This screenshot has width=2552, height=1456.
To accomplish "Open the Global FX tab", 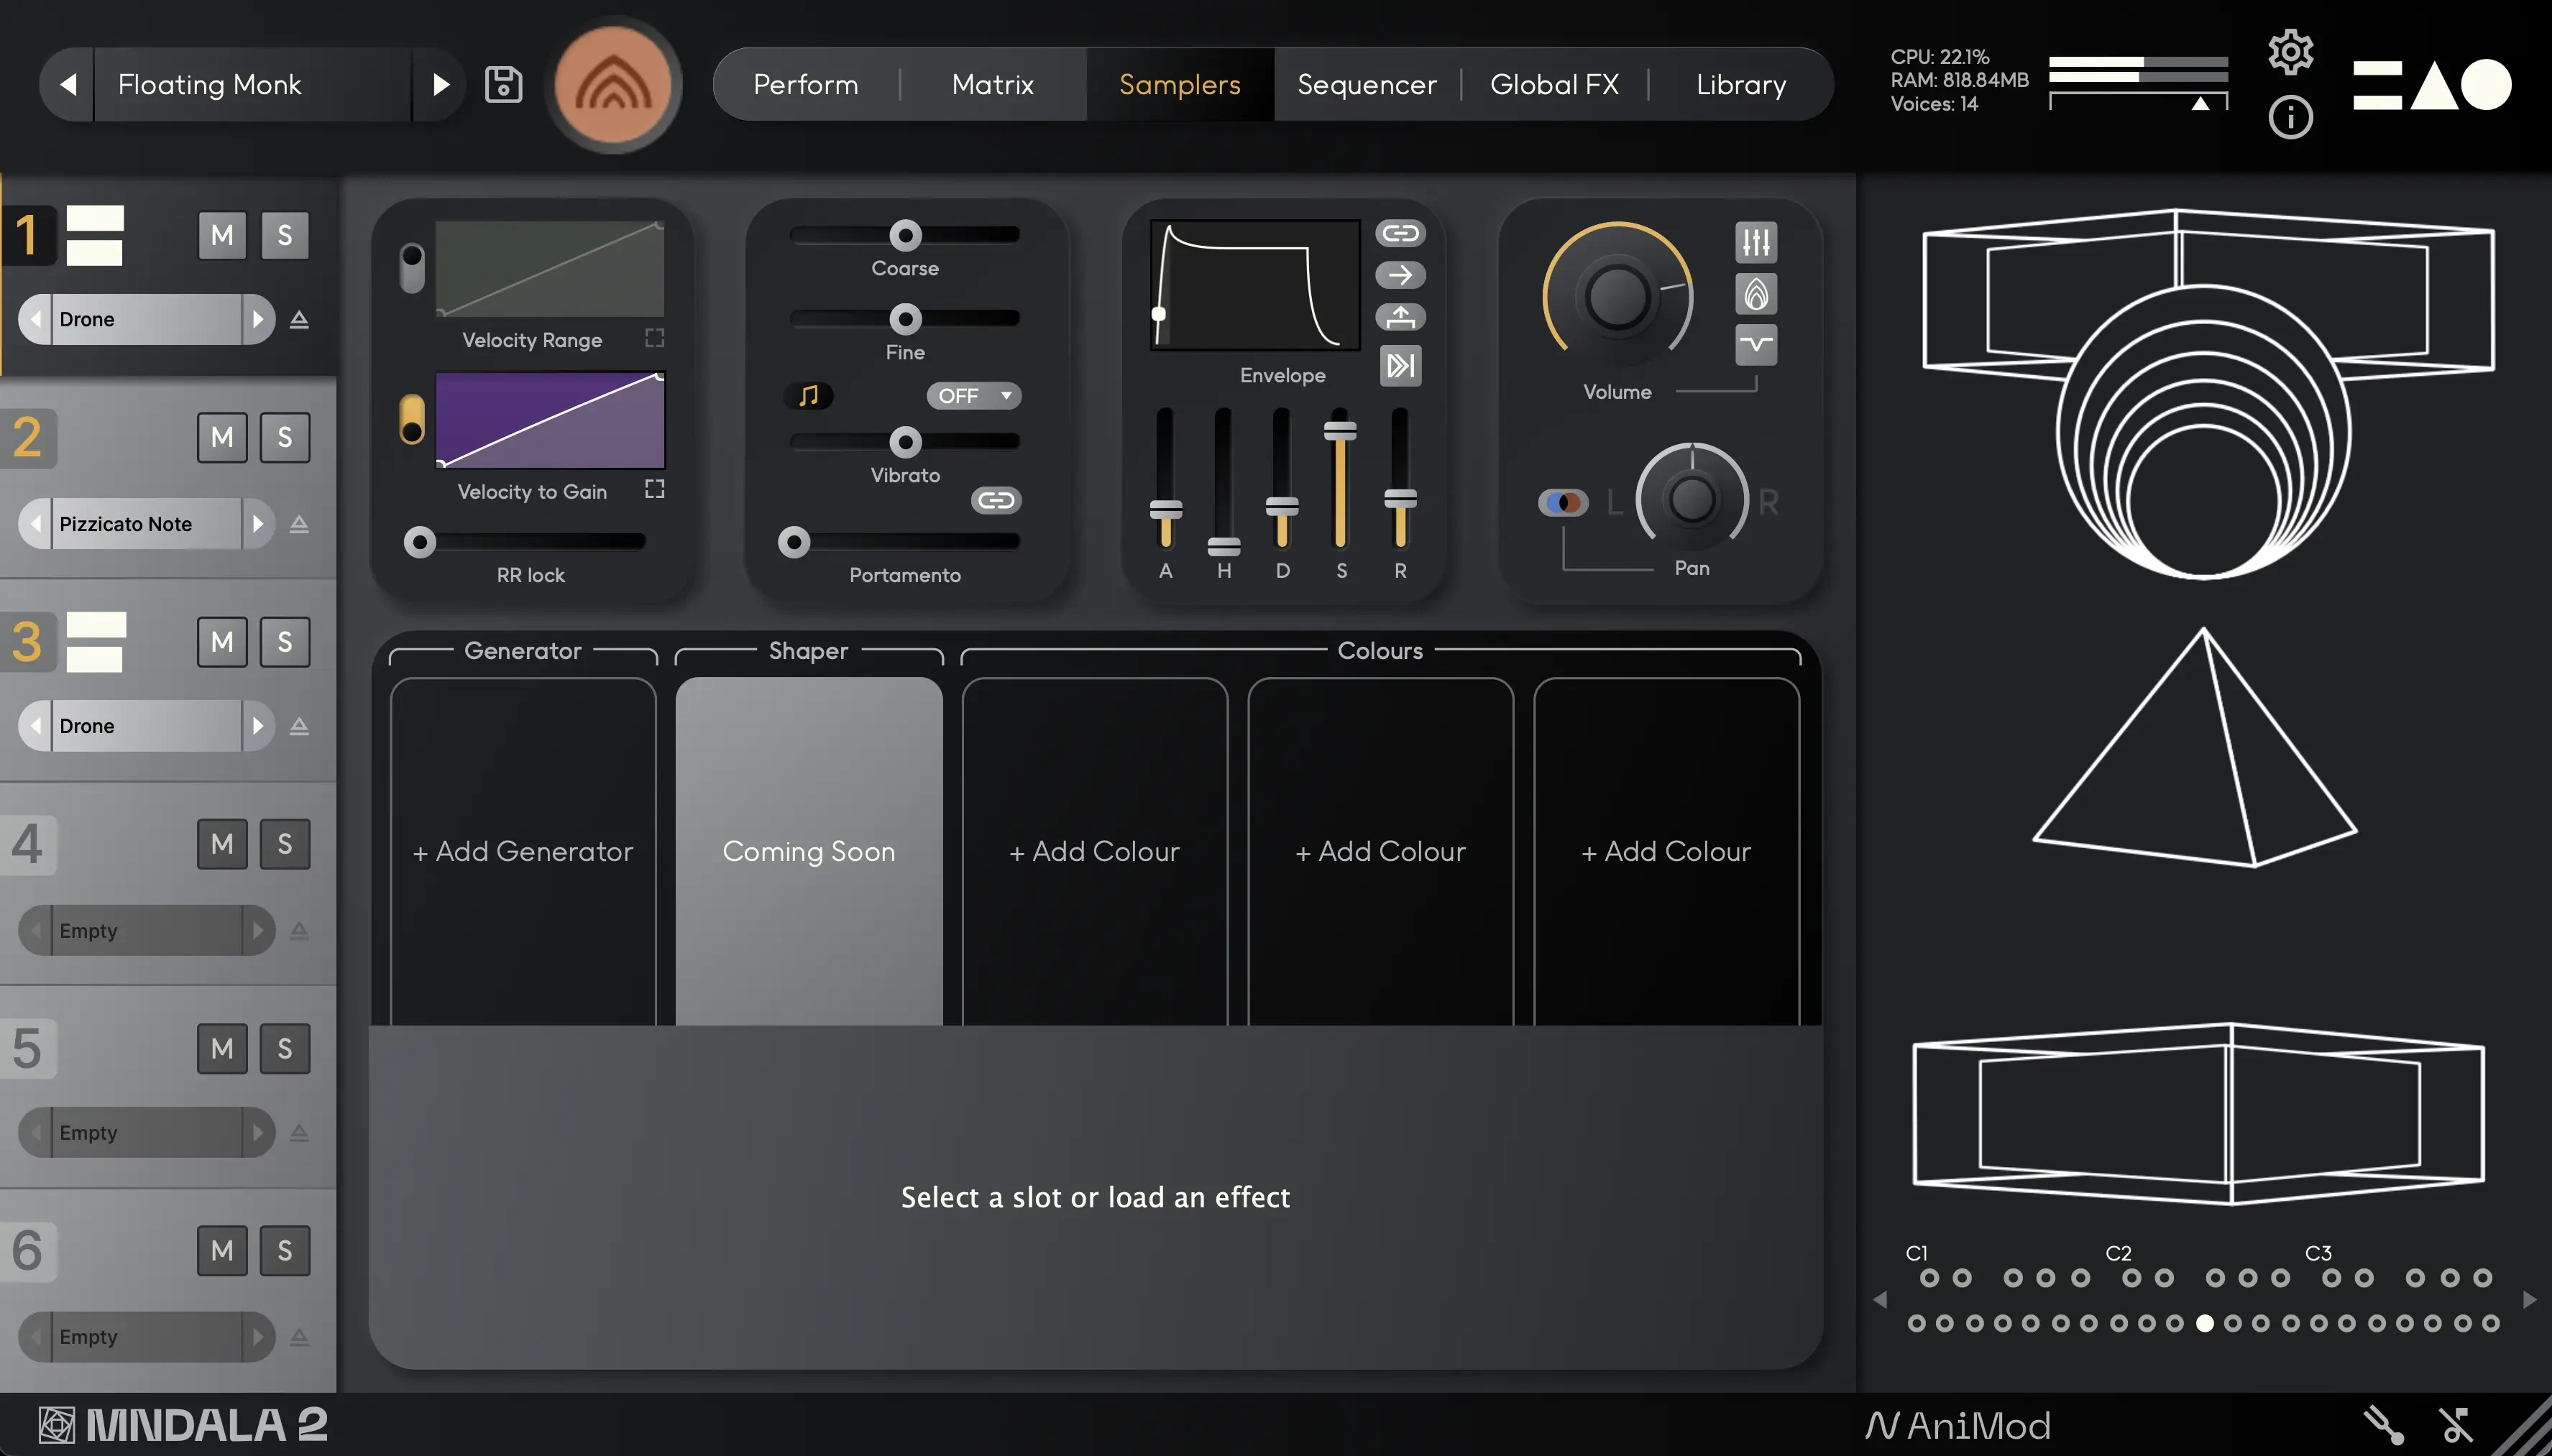I will (1554, 85).
